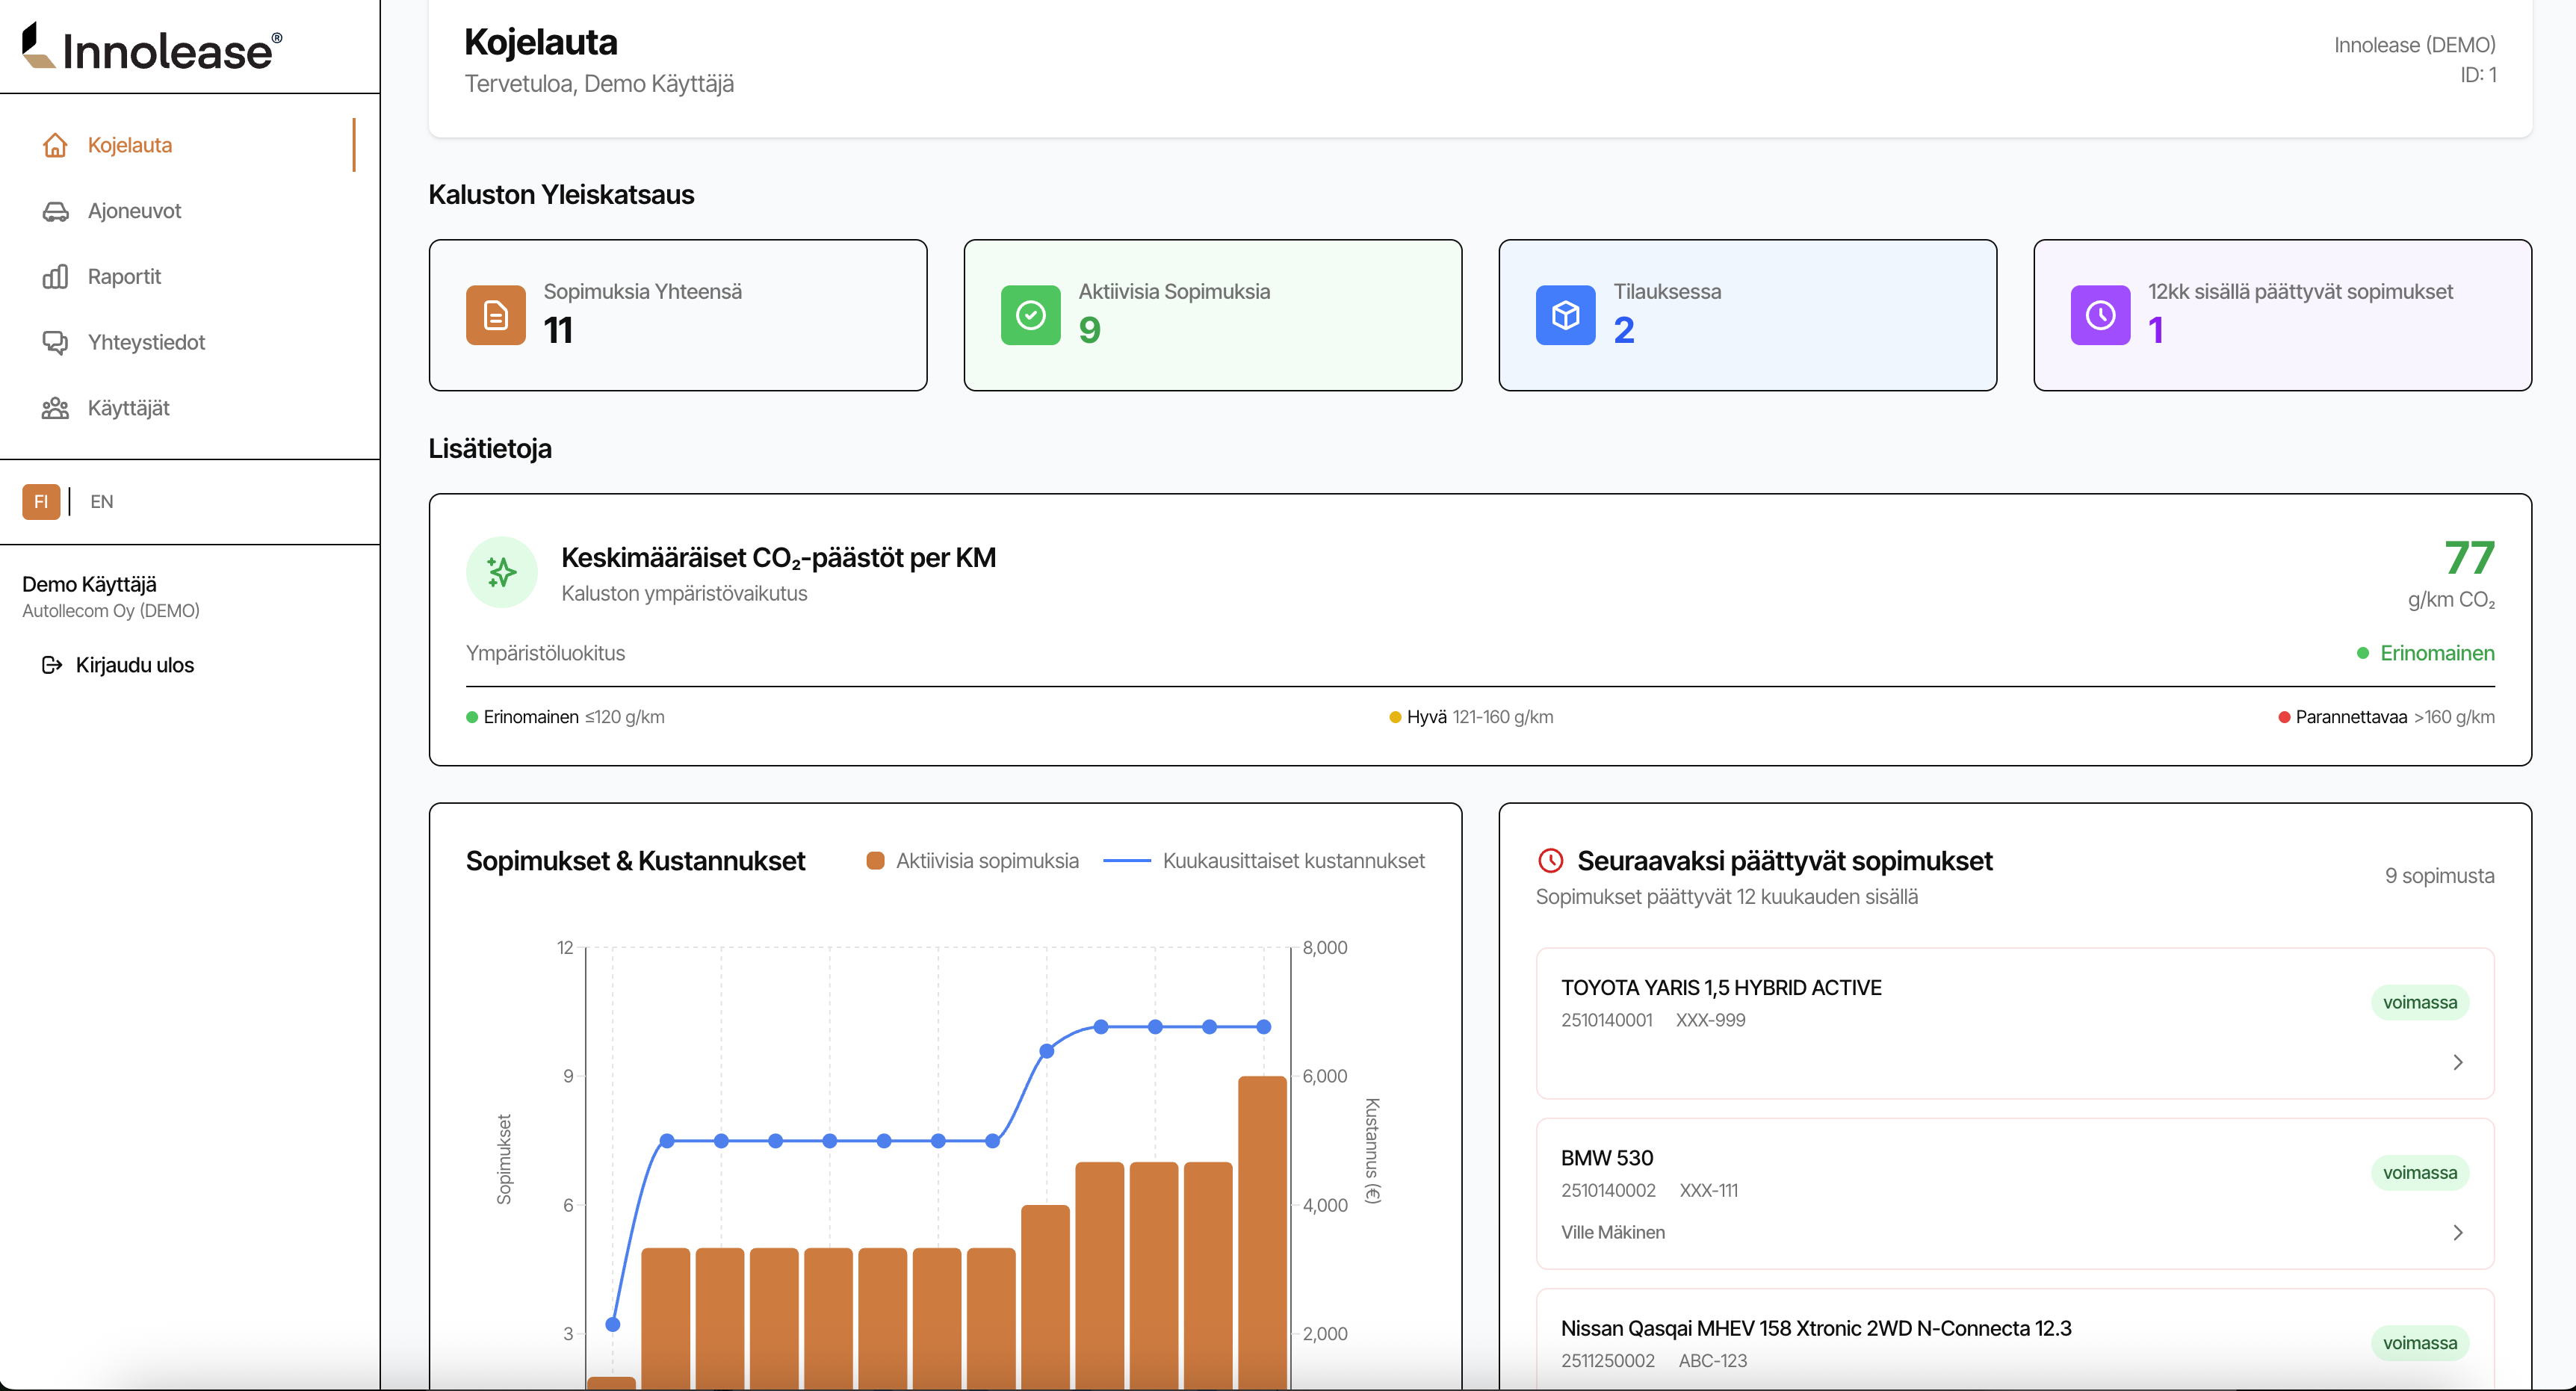This screenshot has width=2576, height=1391.
Task: Click the Autollecom Oy (DEMO) text
Action: pyautogui.click(x=111, y=611)
